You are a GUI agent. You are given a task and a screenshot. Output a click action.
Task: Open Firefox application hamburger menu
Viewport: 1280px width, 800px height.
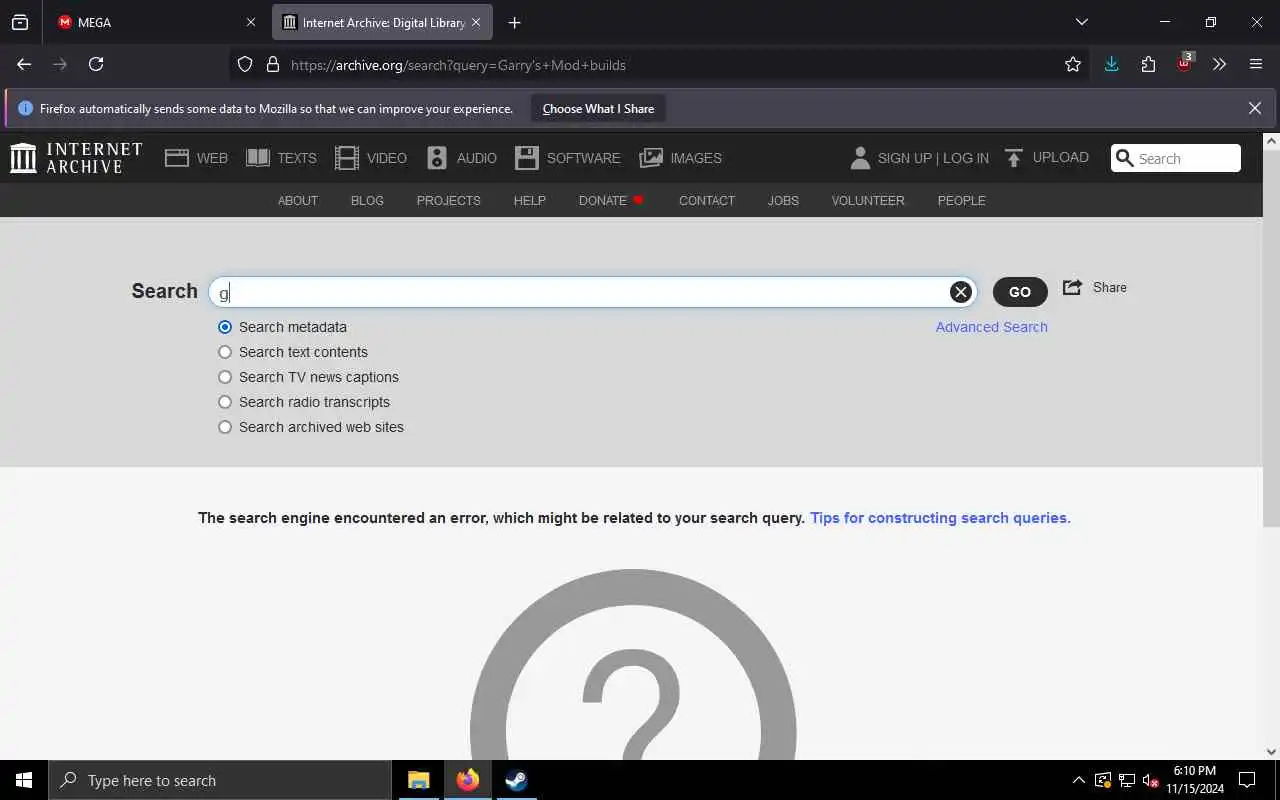tap(1256, 64)
